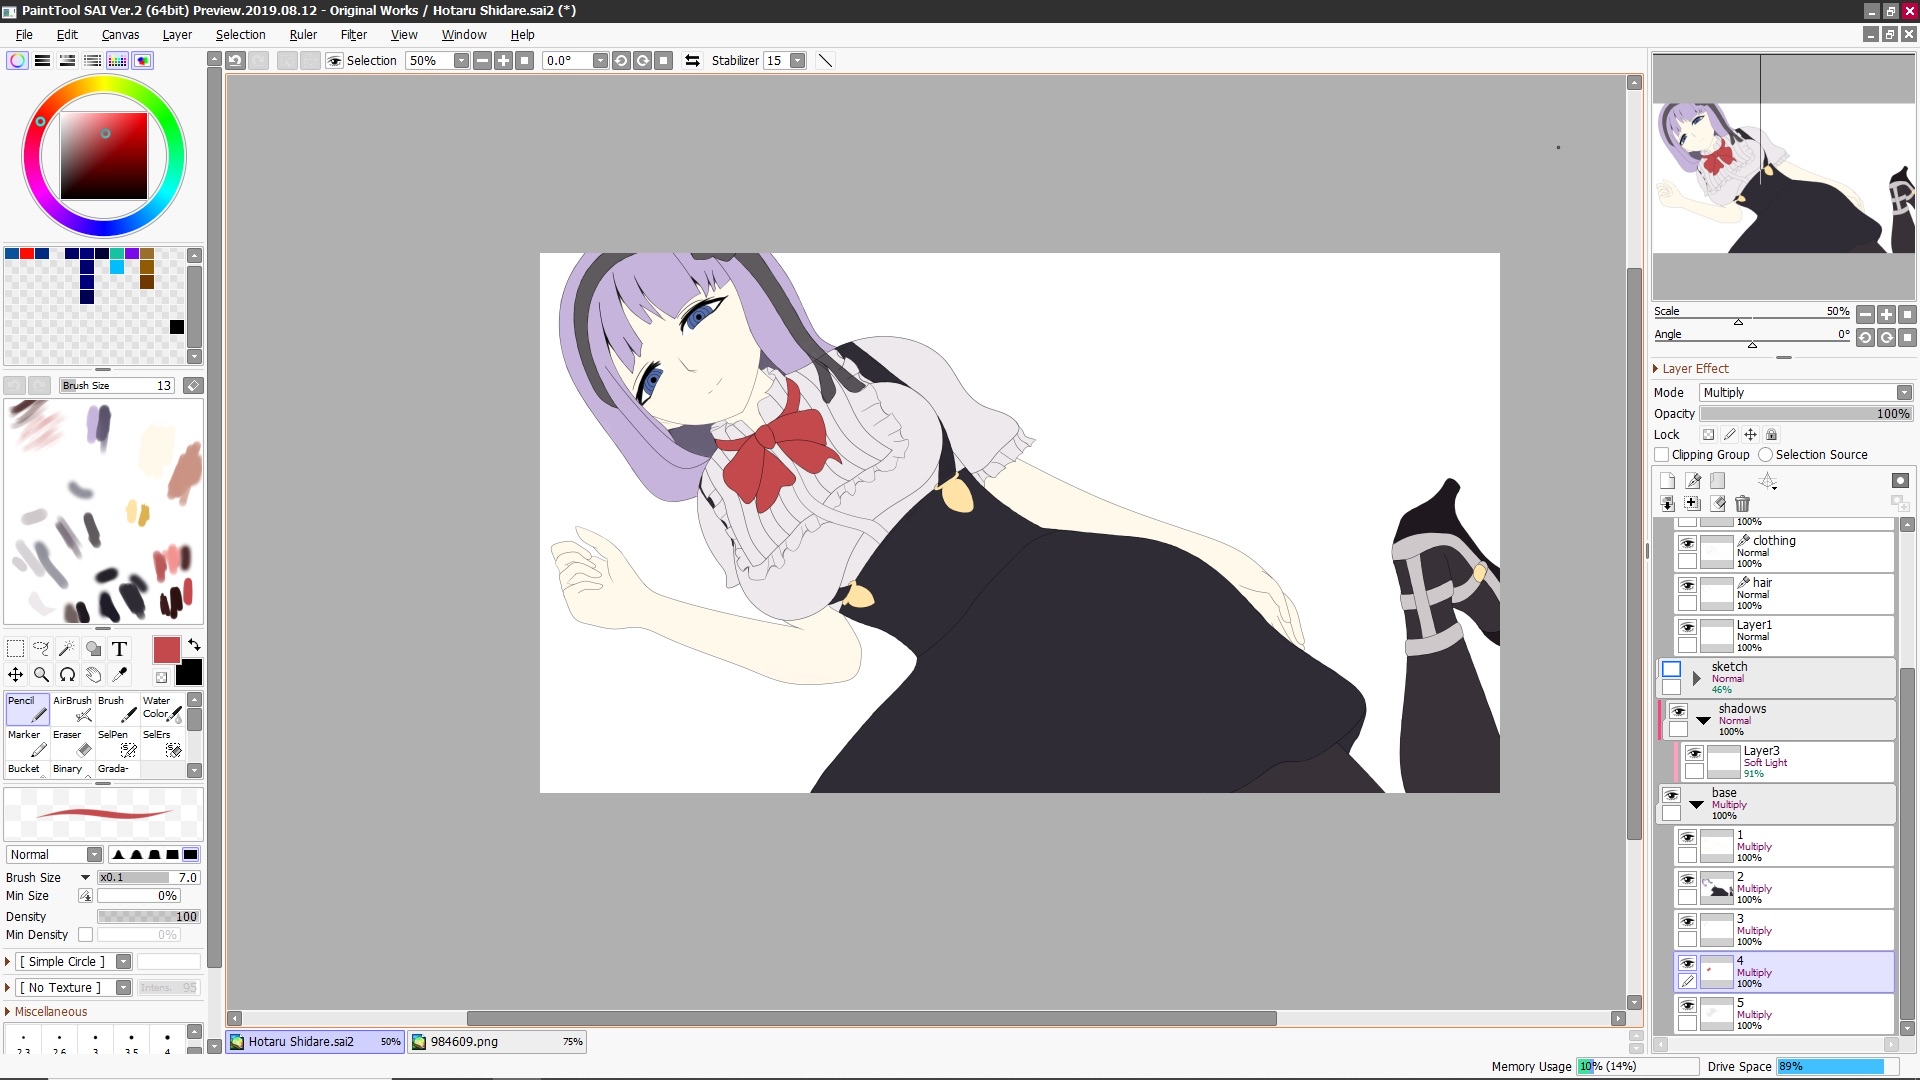1920x1080 pixels.
Task: Enable the Selection Source radio button
Action: pos(1765,455)
